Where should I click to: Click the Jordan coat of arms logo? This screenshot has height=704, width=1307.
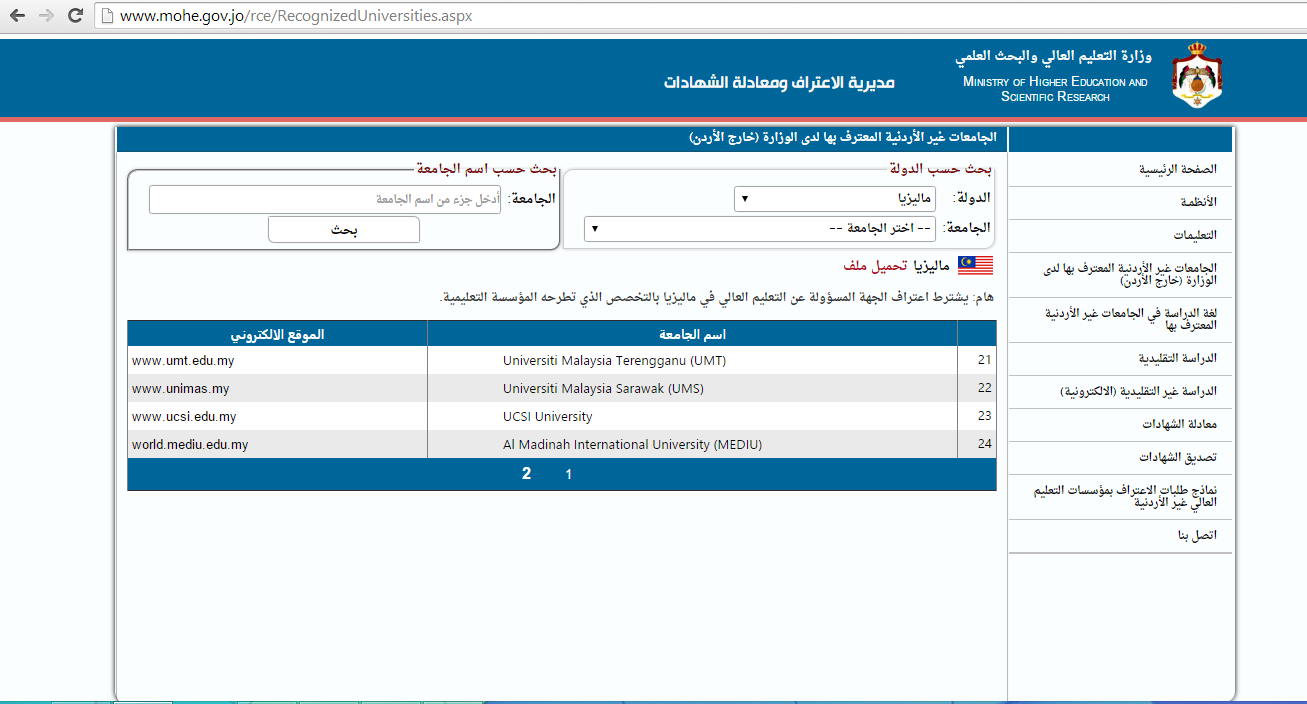[1197, 76]
